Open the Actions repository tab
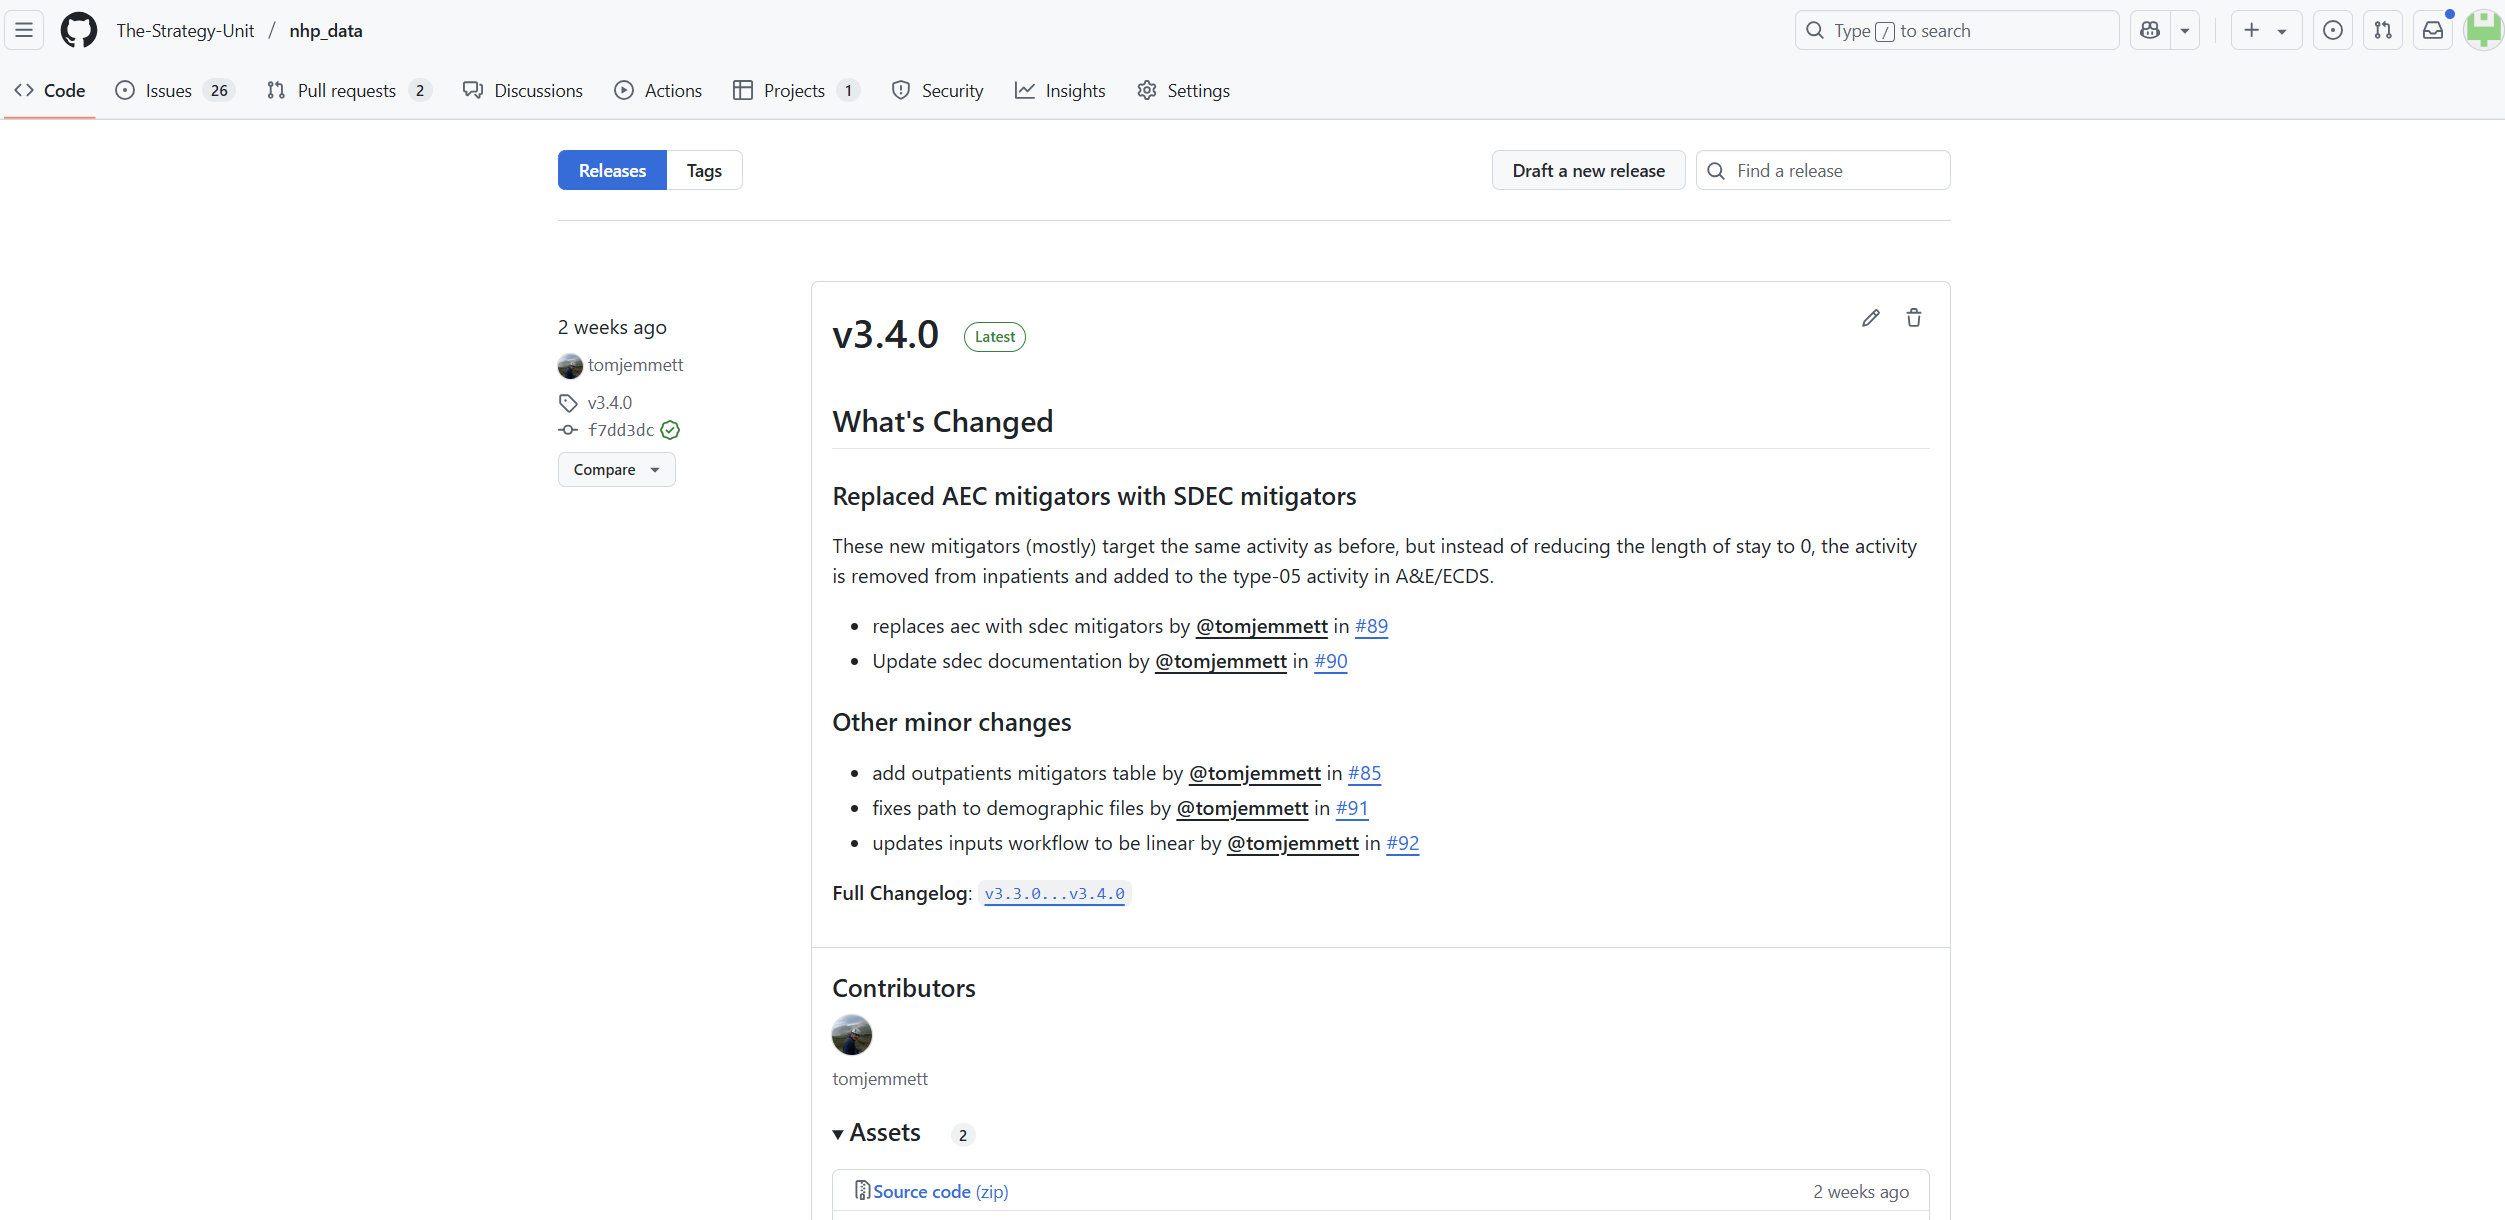 [658, 90]
